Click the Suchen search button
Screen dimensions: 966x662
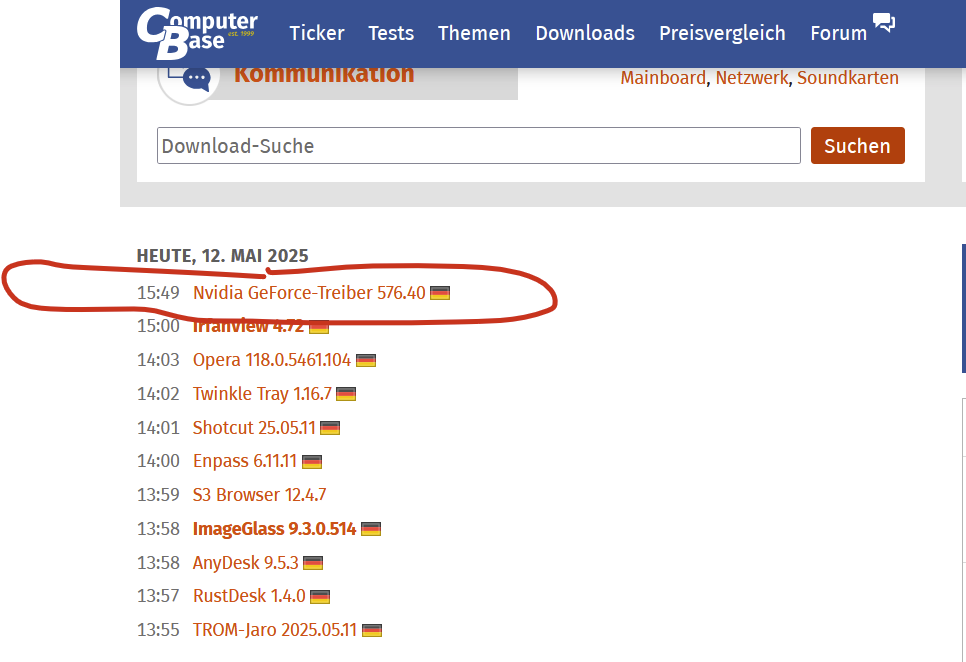tap(858, 146)
